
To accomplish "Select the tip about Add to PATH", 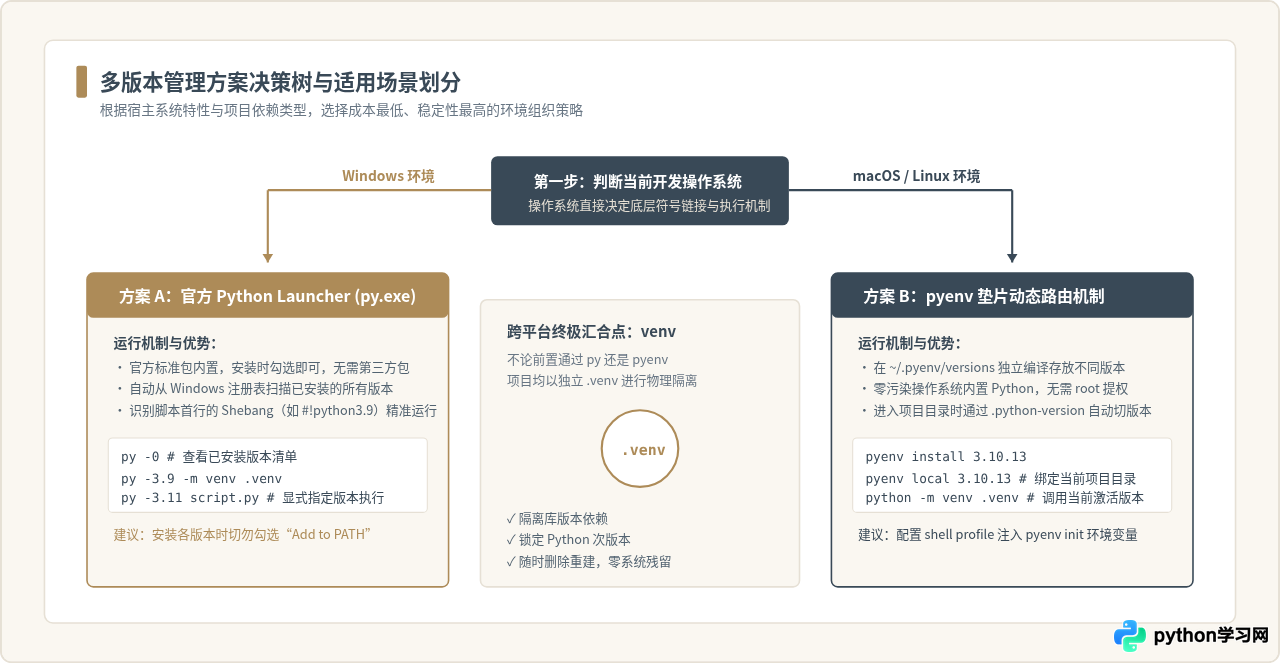I will (x=243, y=534).
